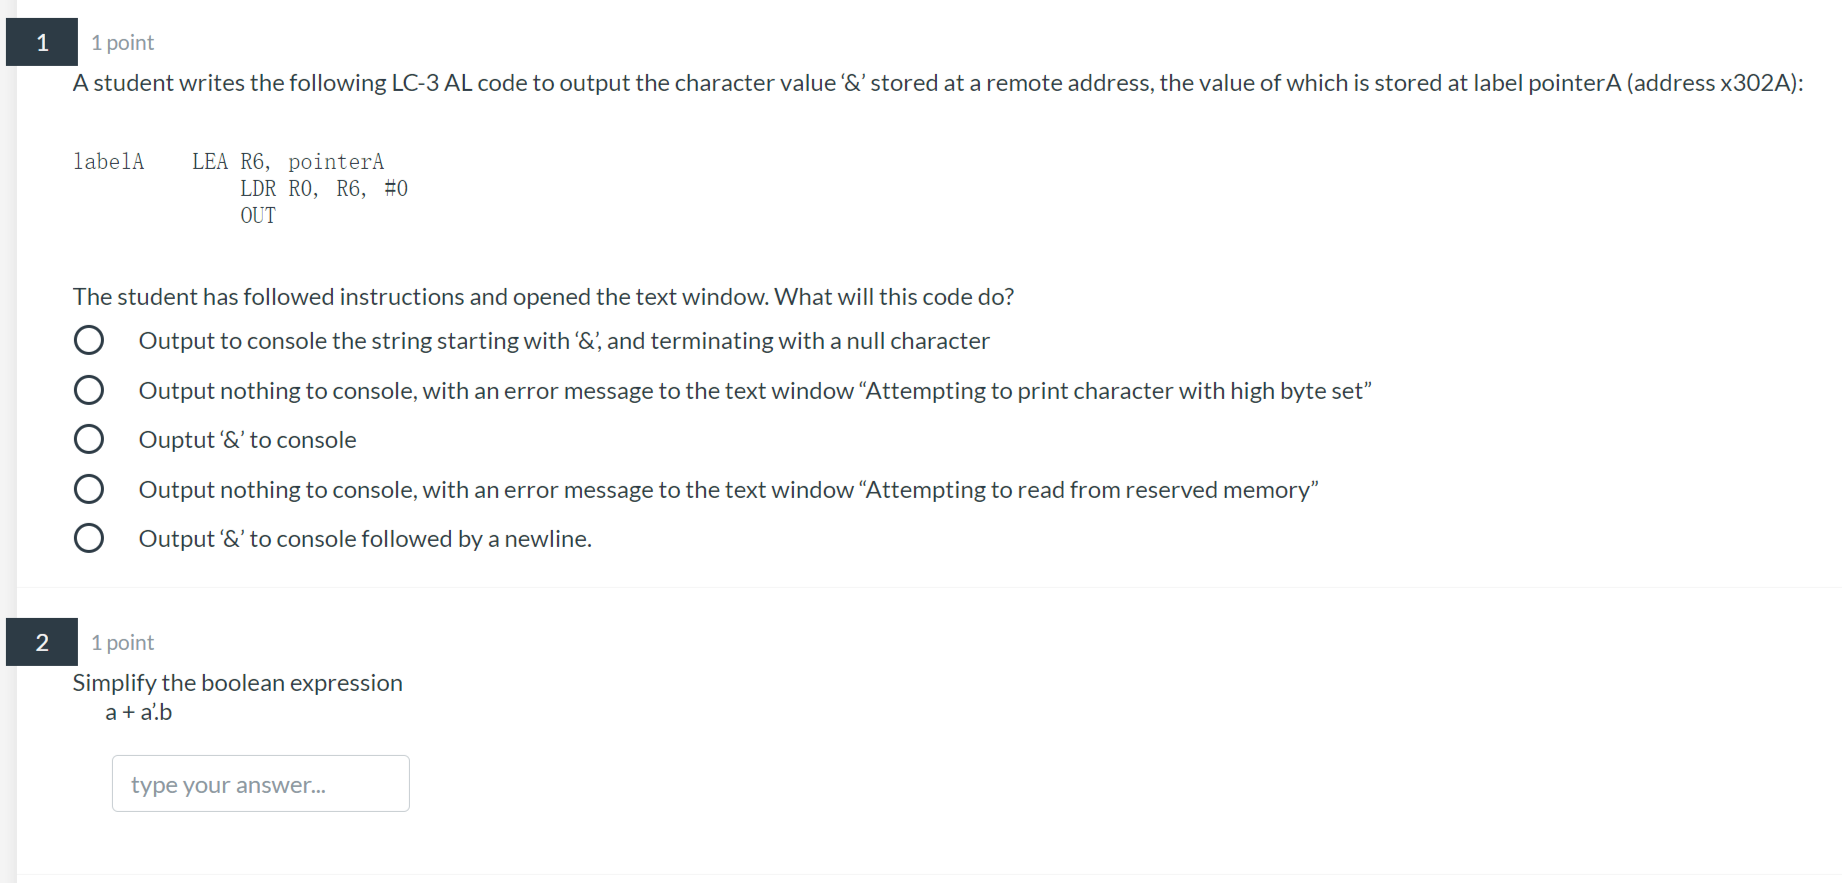
Task: Select the boolean expression a + a'.b
Action: click(x=137, y=712)
